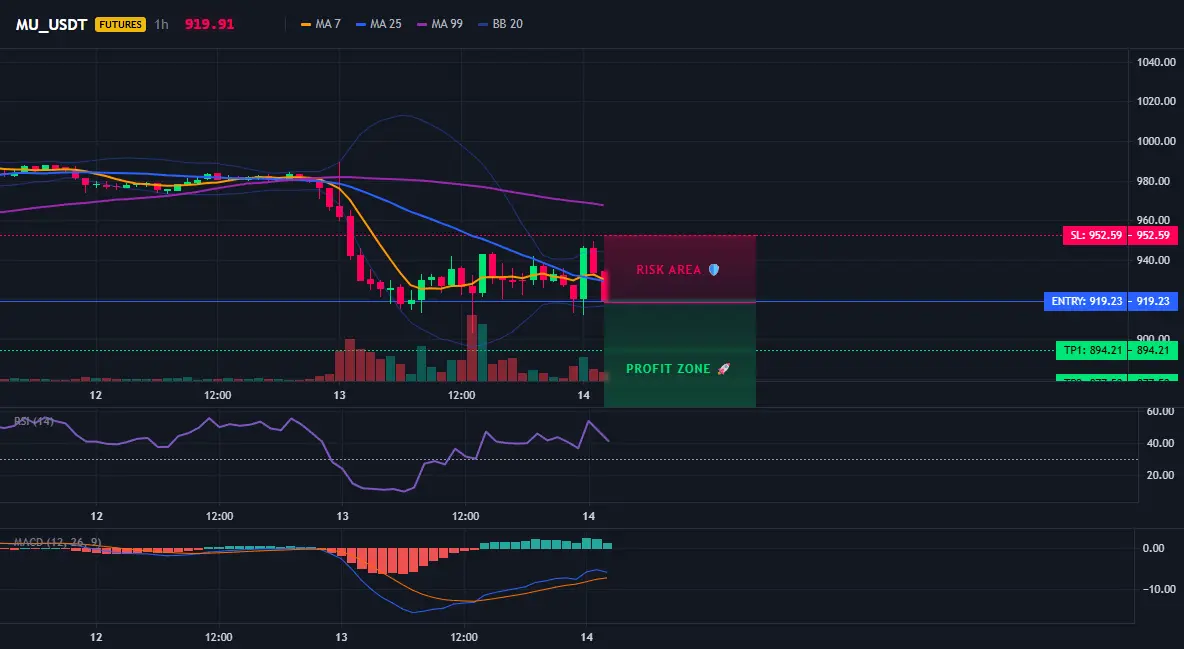Toggle the BB 20 legend entry

[500, 24]
